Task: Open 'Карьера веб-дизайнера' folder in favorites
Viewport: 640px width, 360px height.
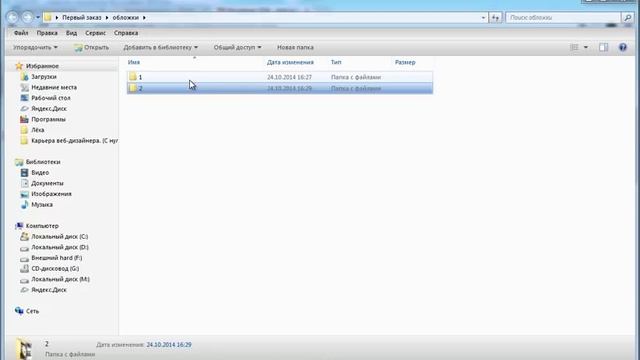Action: 74,140
